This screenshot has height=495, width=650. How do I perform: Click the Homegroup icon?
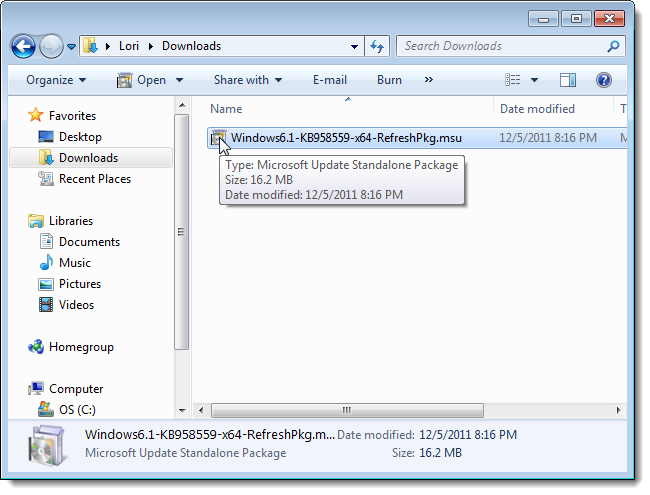click(x=36, y=347)
